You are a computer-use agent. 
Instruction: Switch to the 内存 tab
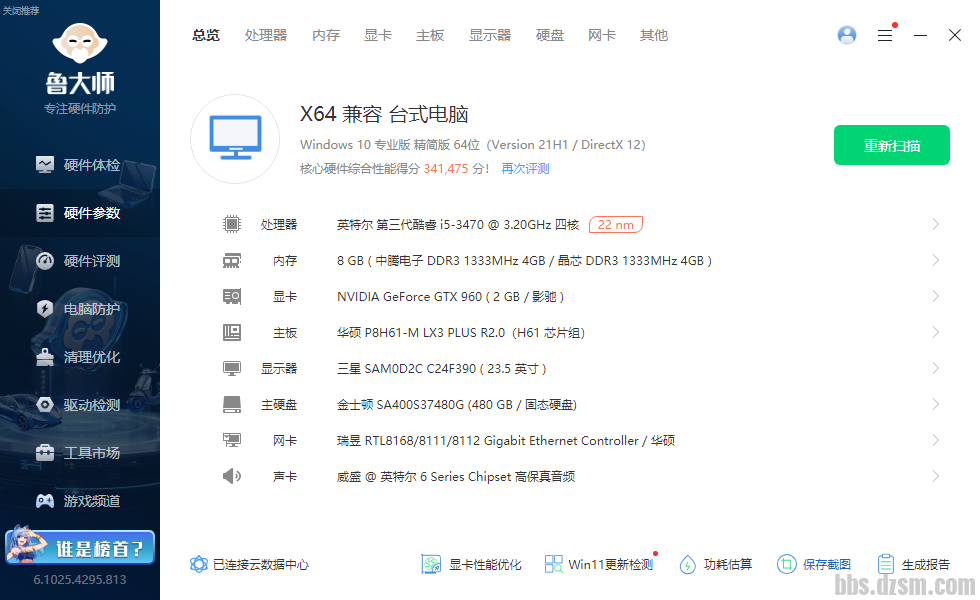click(326, 35)
